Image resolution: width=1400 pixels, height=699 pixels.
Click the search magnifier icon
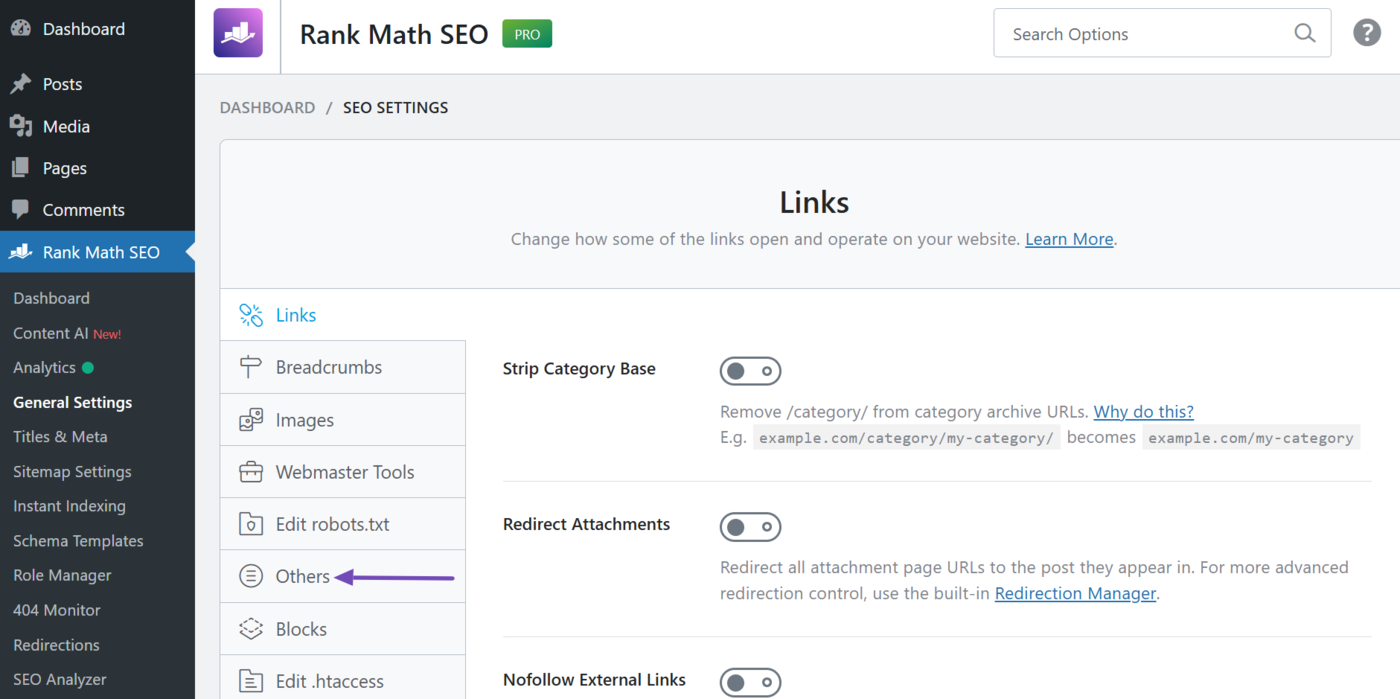click(x=1304, y=33)
